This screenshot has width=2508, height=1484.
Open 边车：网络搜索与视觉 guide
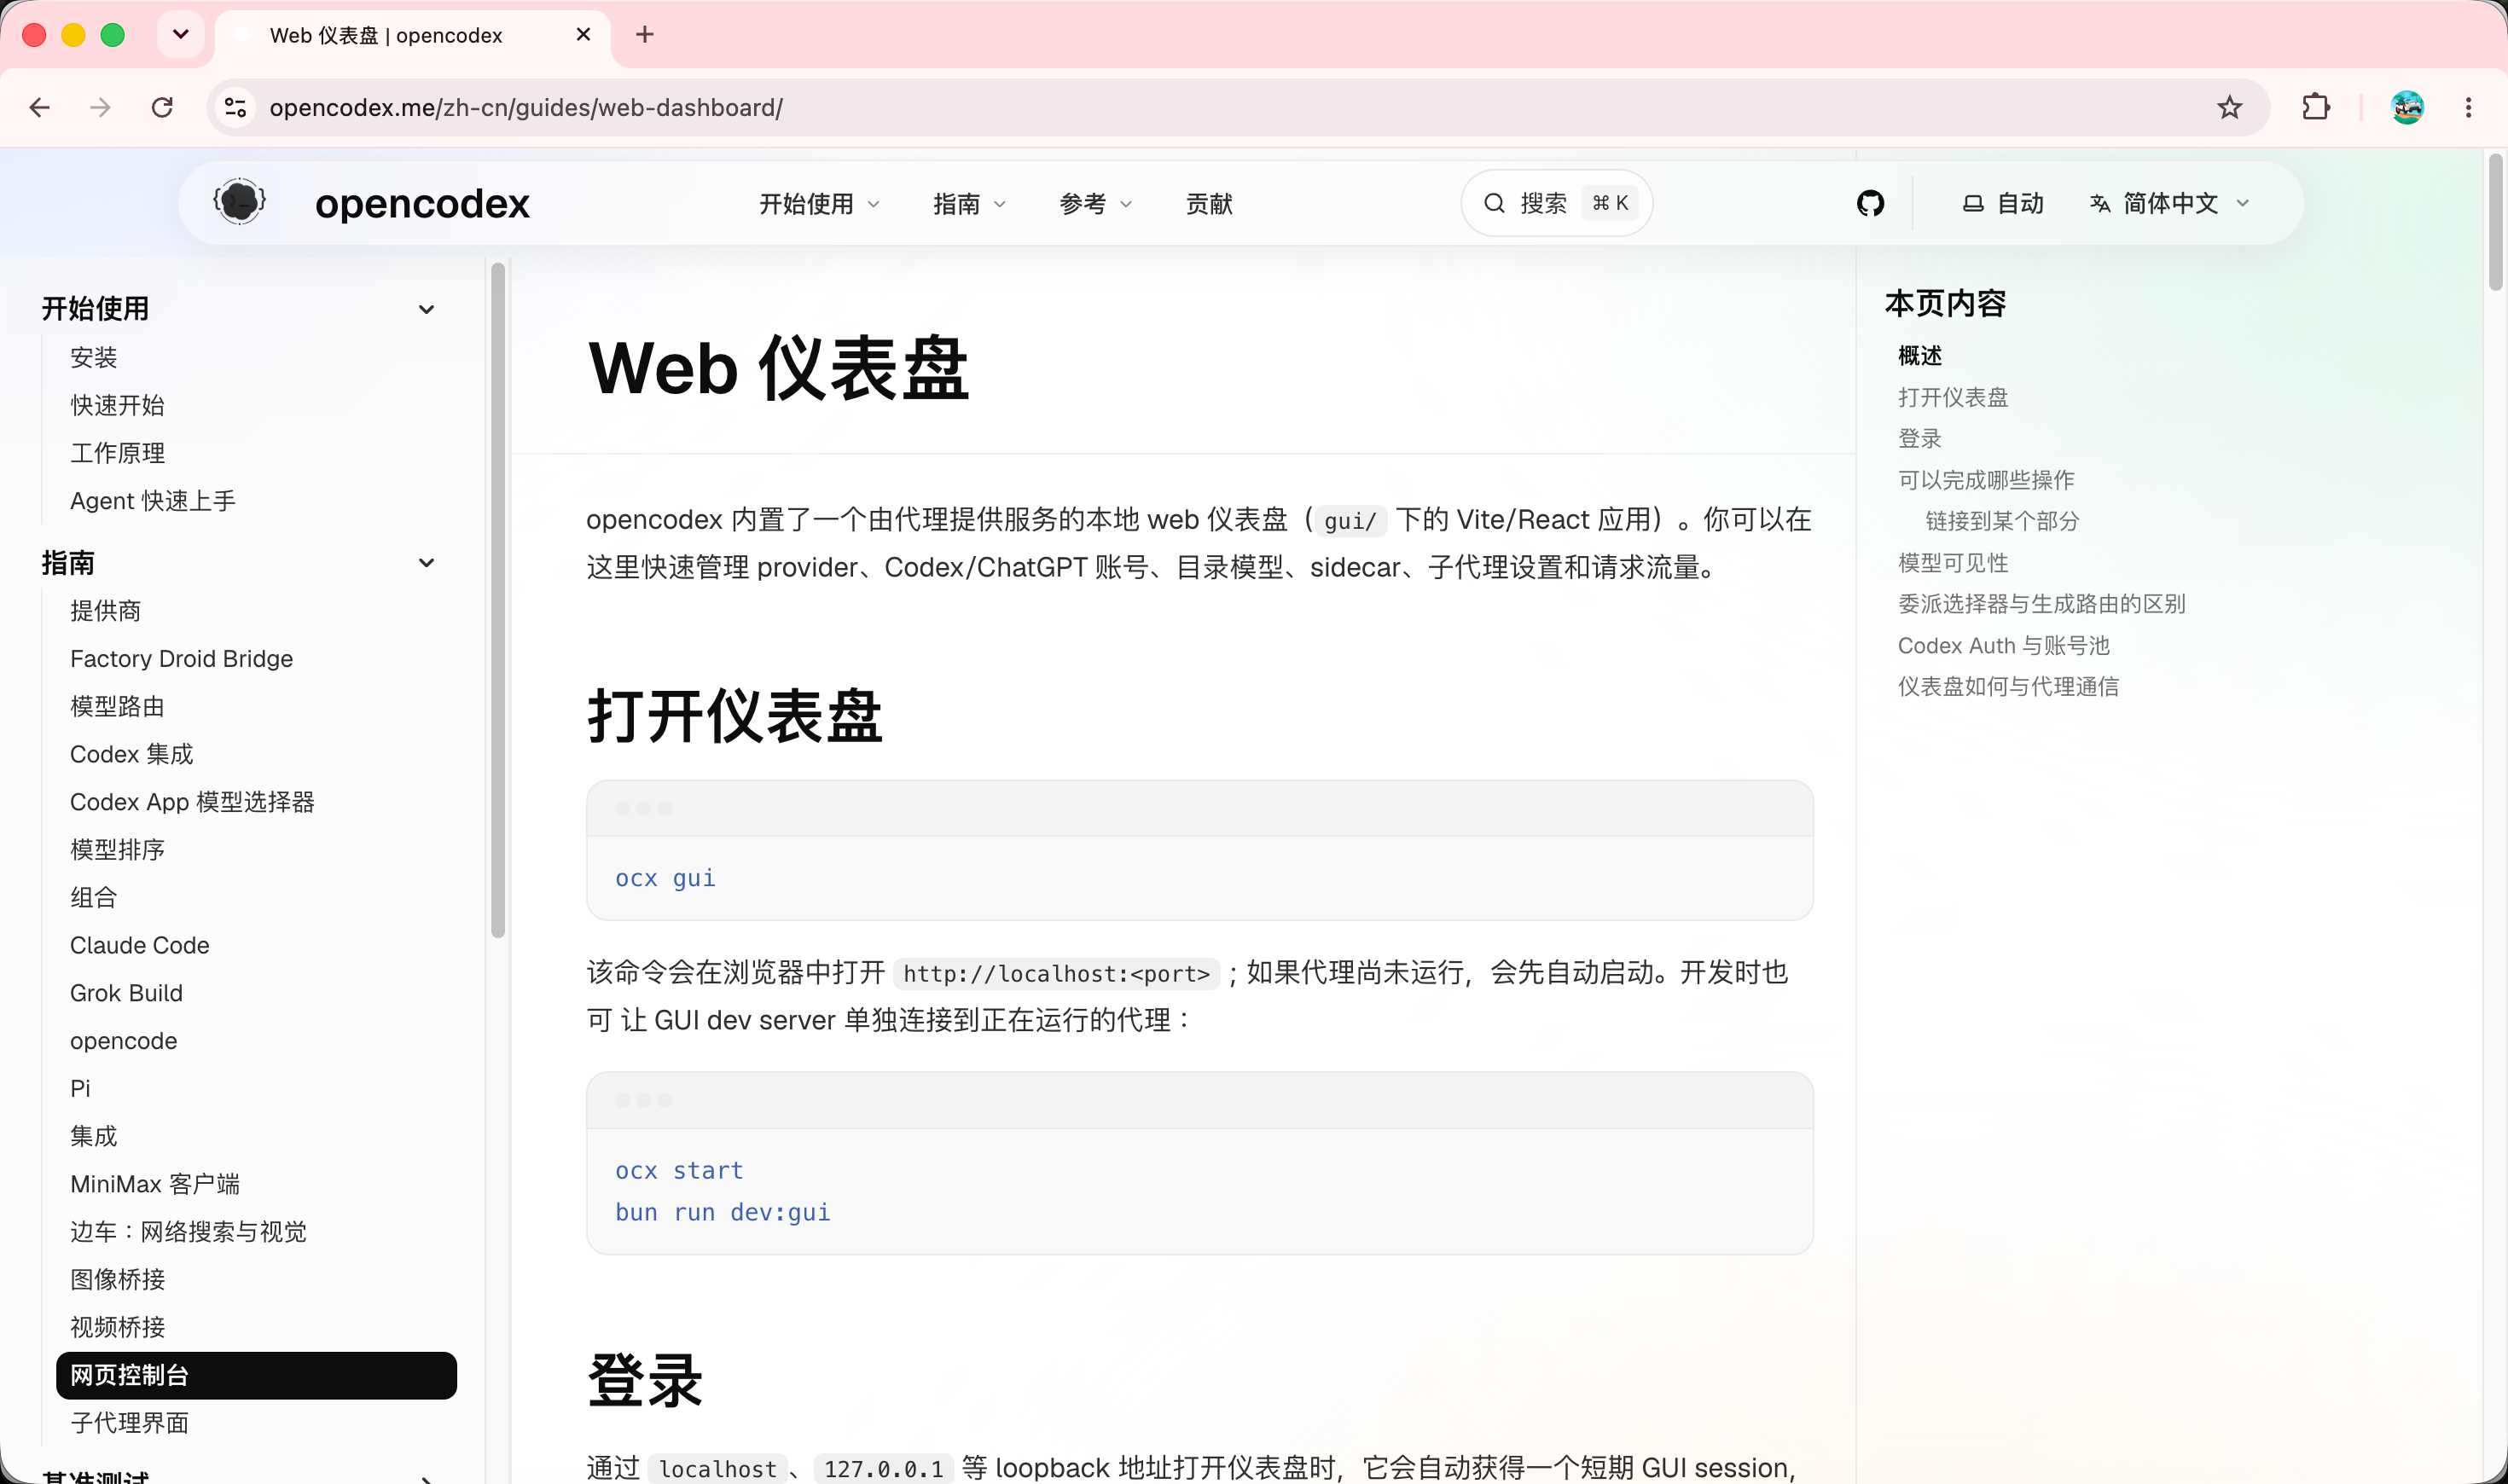click(x=188, y=1232)
